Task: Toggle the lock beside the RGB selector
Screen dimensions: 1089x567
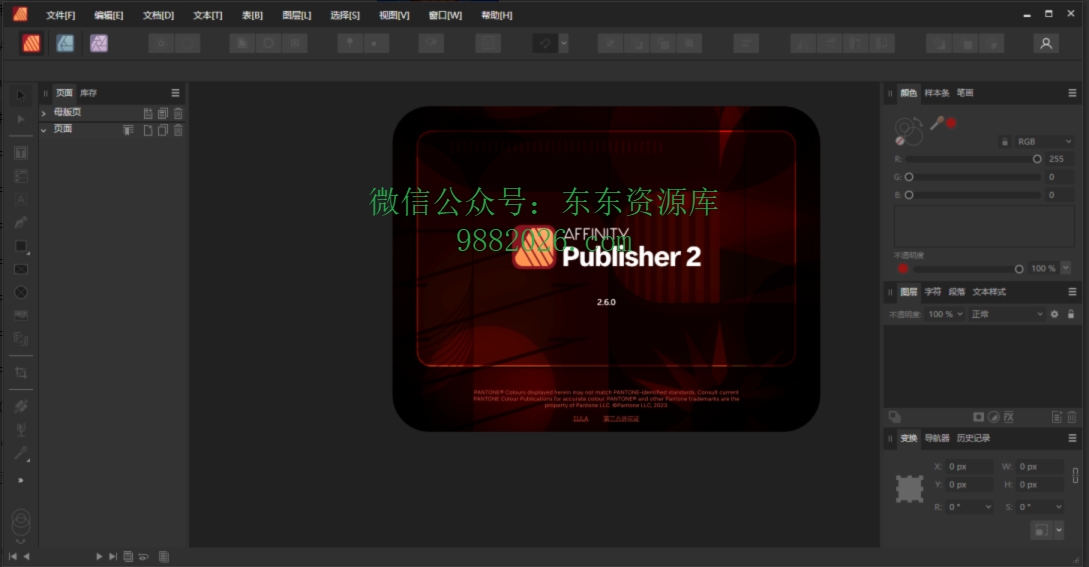Action: 1004,142
